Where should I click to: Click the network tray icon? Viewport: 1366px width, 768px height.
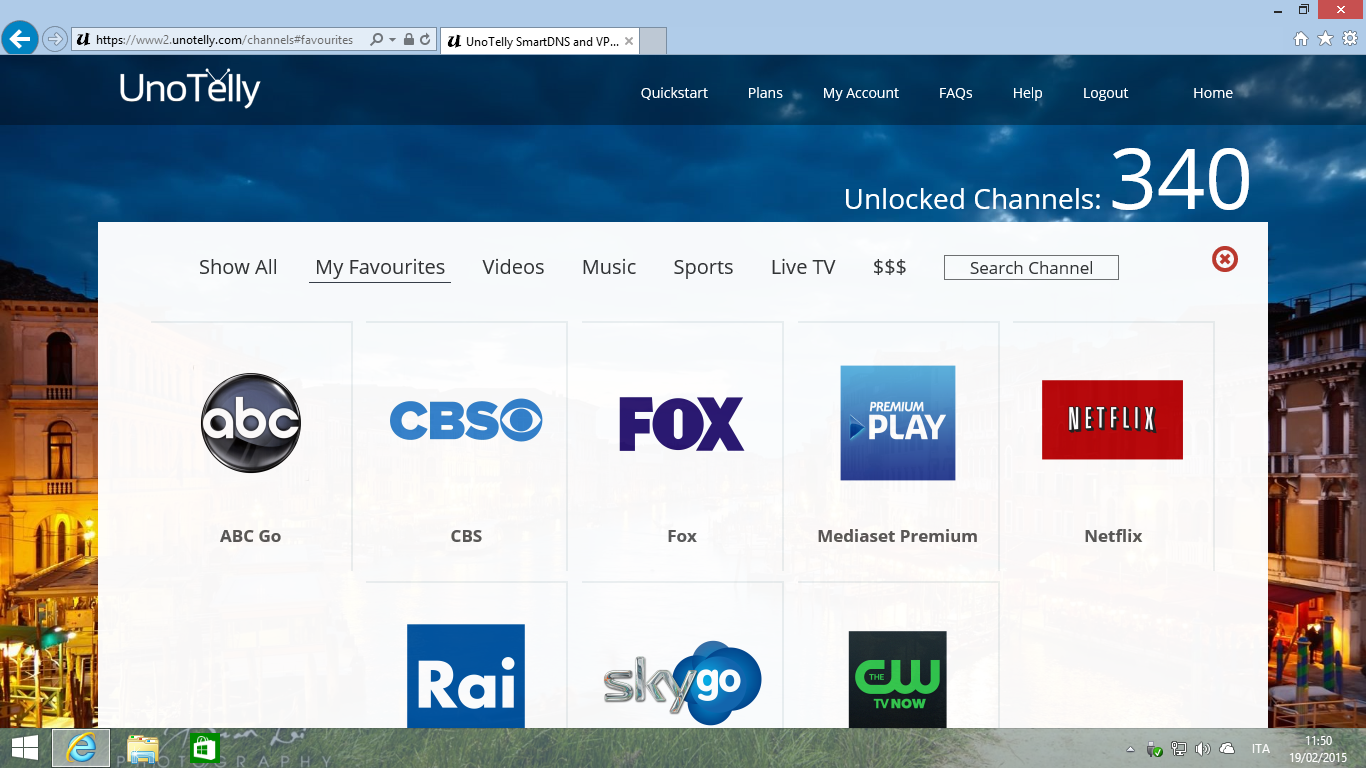1179,748
